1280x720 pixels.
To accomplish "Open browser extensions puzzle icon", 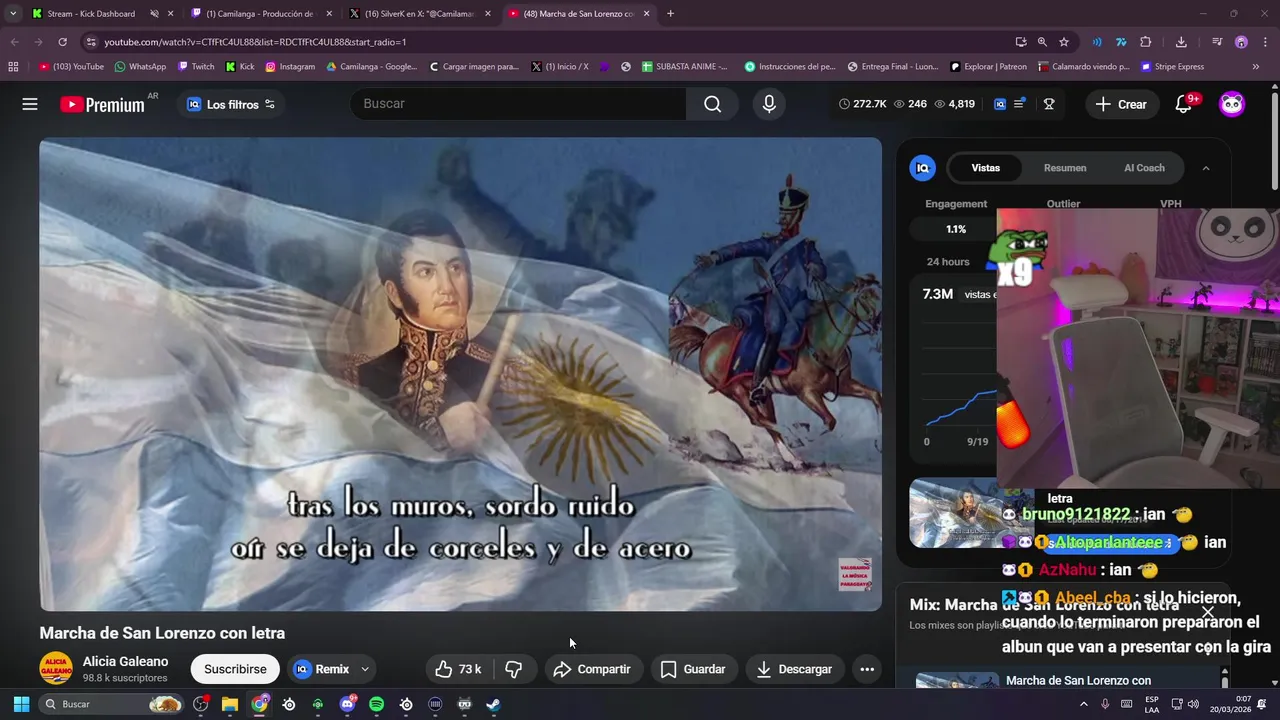I will pos(1146,42).
